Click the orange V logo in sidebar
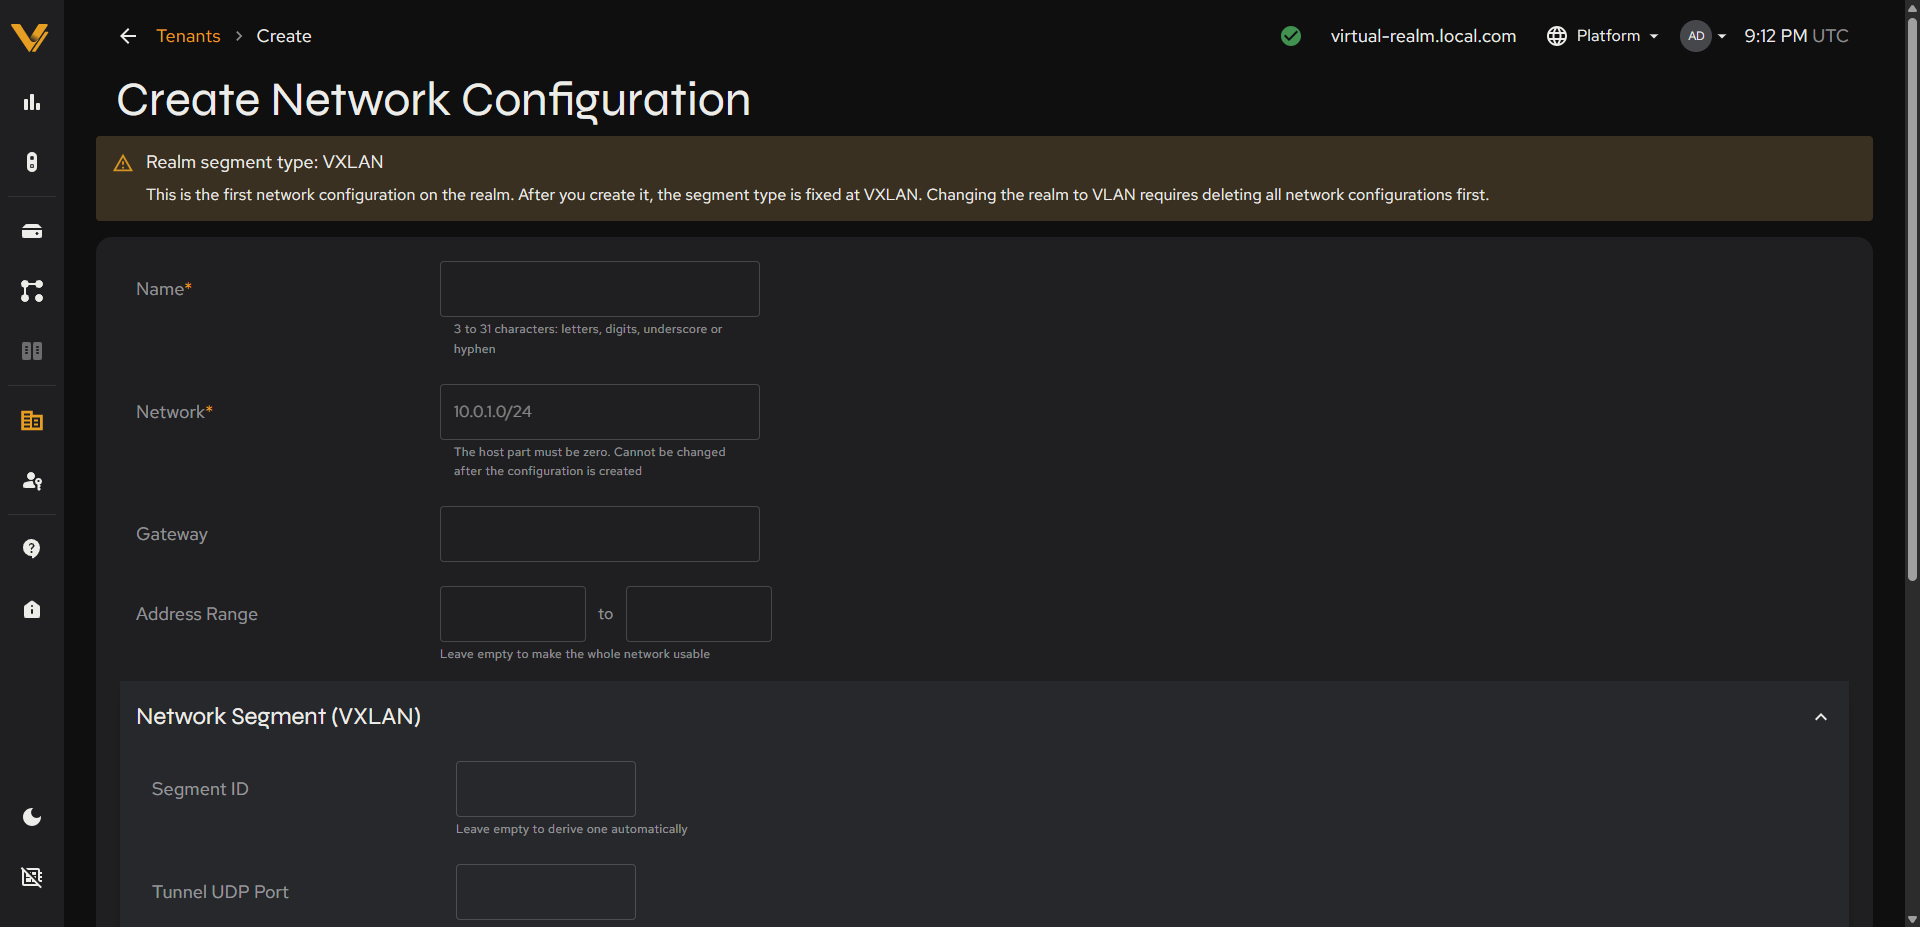Image resolution: width=1920 pixels, height=927 pixels. coord(30,37)
